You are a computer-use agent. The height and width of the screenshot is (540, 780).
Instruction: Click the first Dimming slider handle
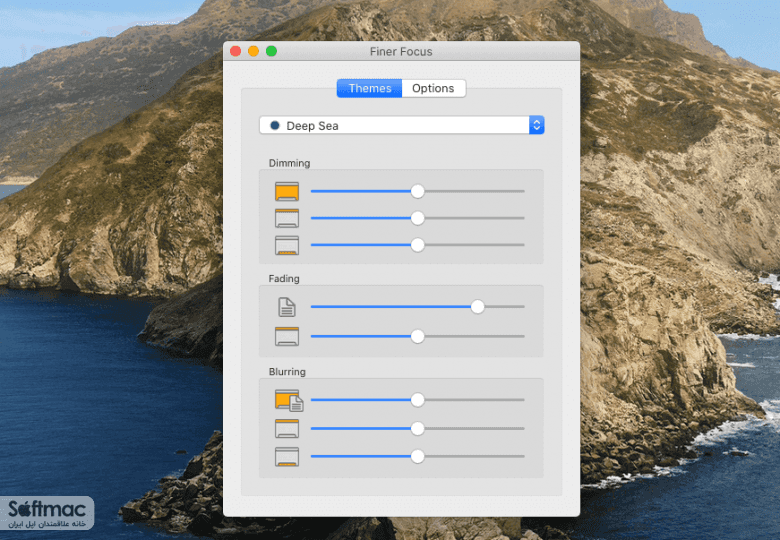click(418, 191)
